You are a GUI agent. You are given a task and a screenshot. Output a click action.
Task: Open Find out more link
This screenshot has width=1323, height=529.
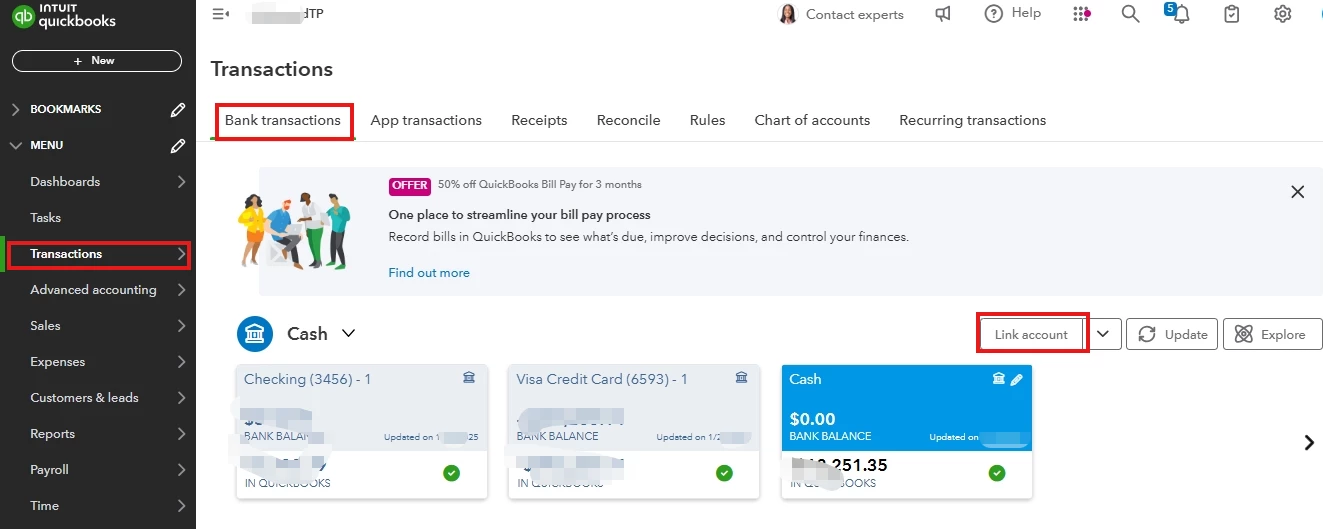(x=429, y=273)
